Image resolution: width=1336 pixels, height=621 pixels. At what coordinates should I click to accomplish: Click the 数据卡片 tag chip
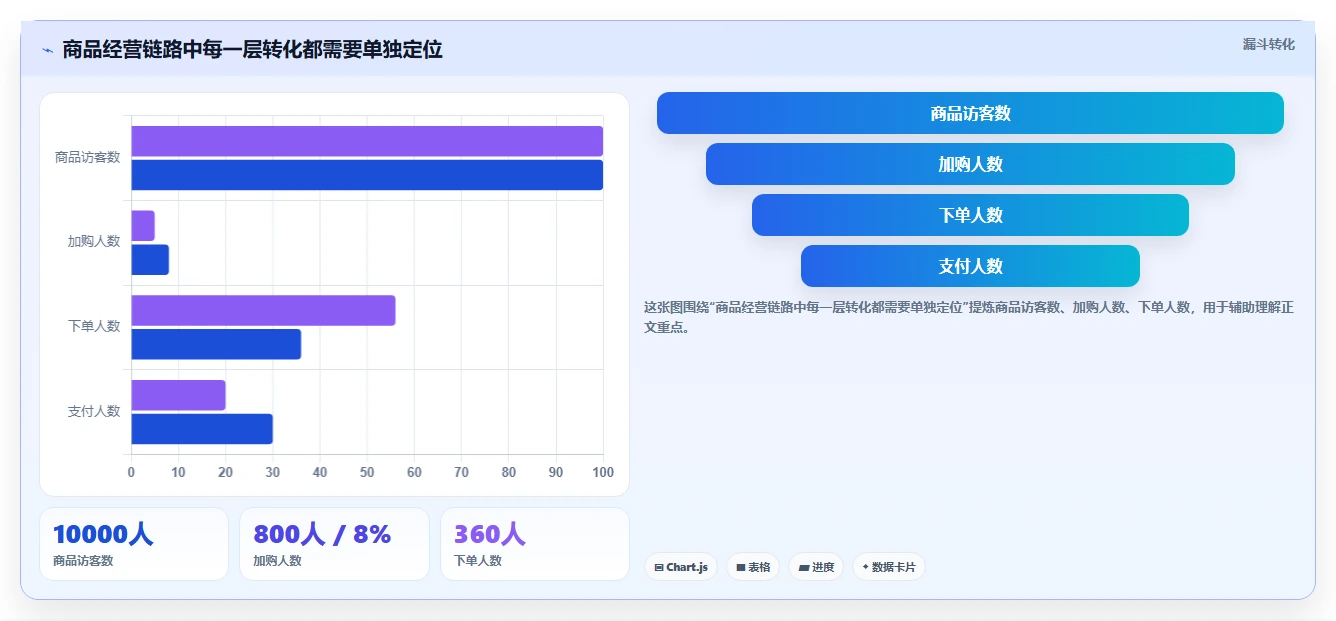pos(889,567)
